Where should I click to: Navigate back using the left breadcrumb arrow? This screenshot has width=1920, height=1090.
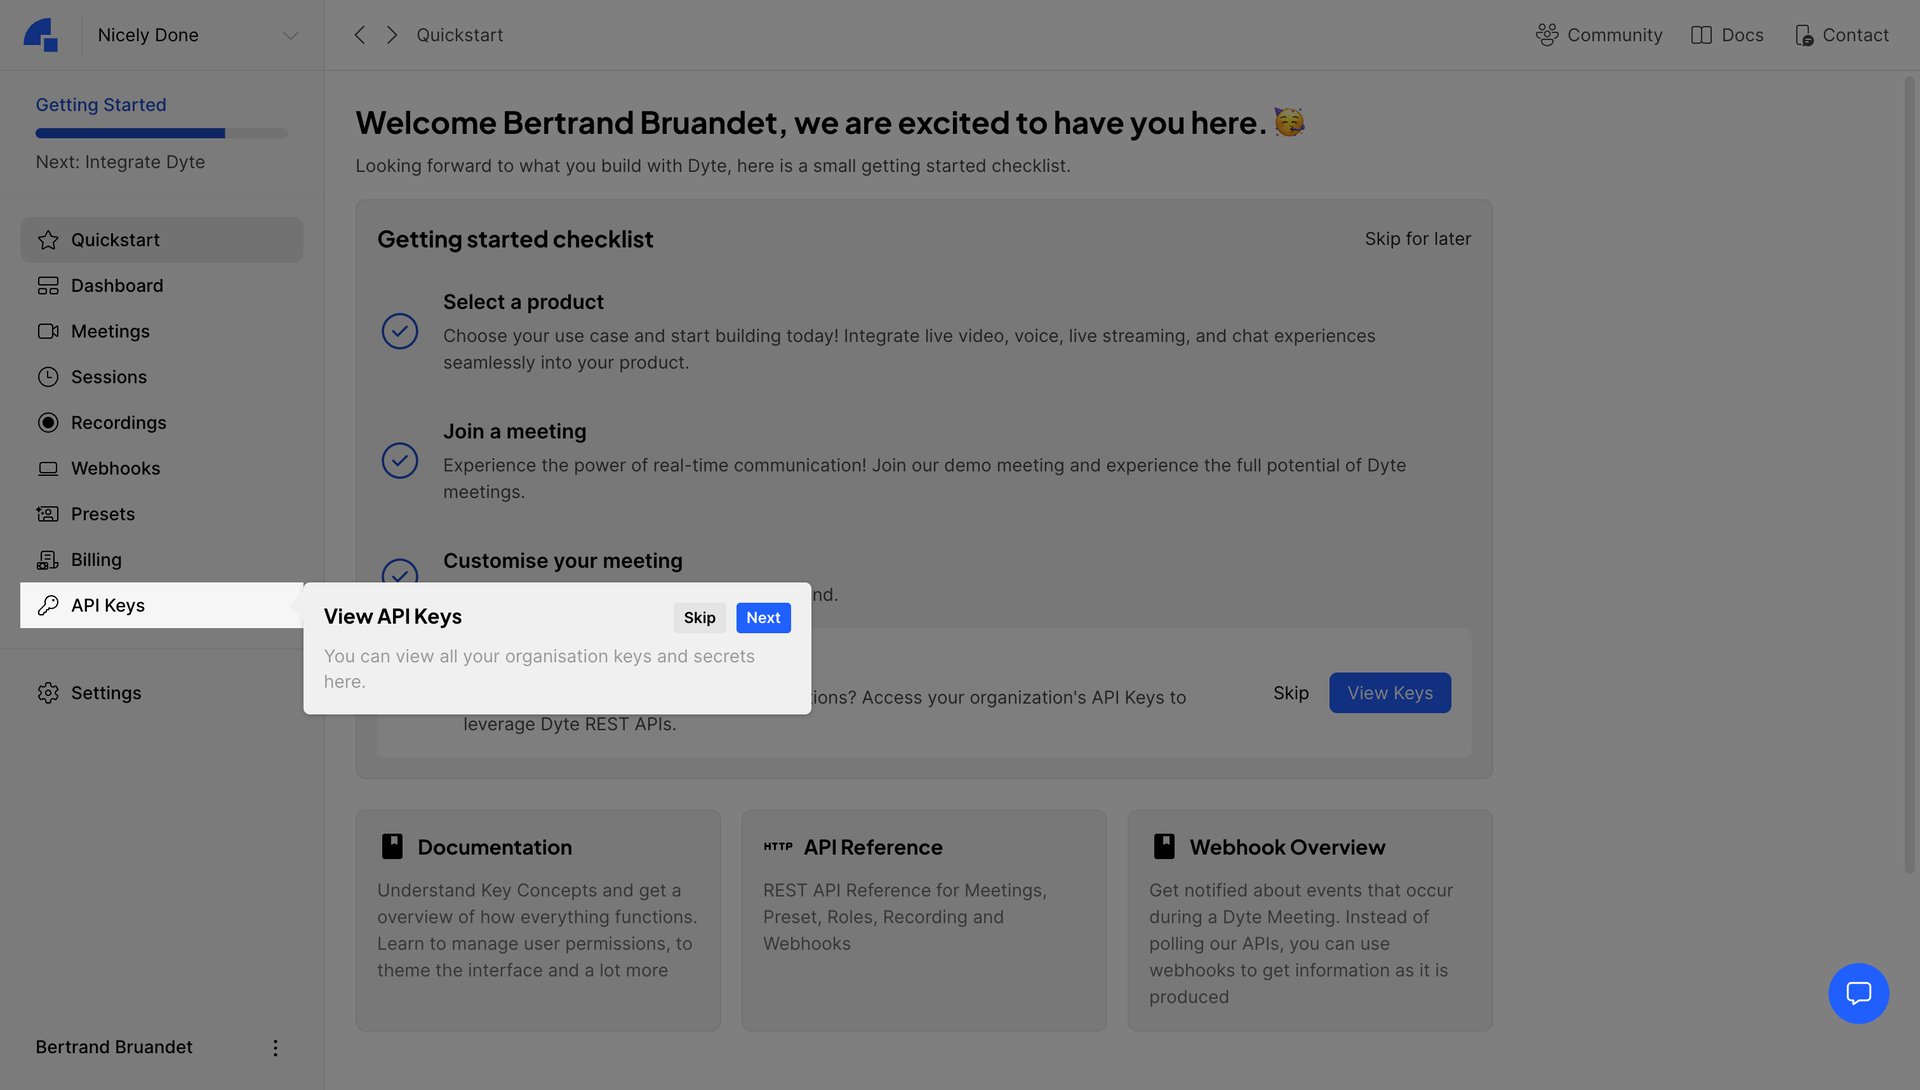tap(359, 34)
